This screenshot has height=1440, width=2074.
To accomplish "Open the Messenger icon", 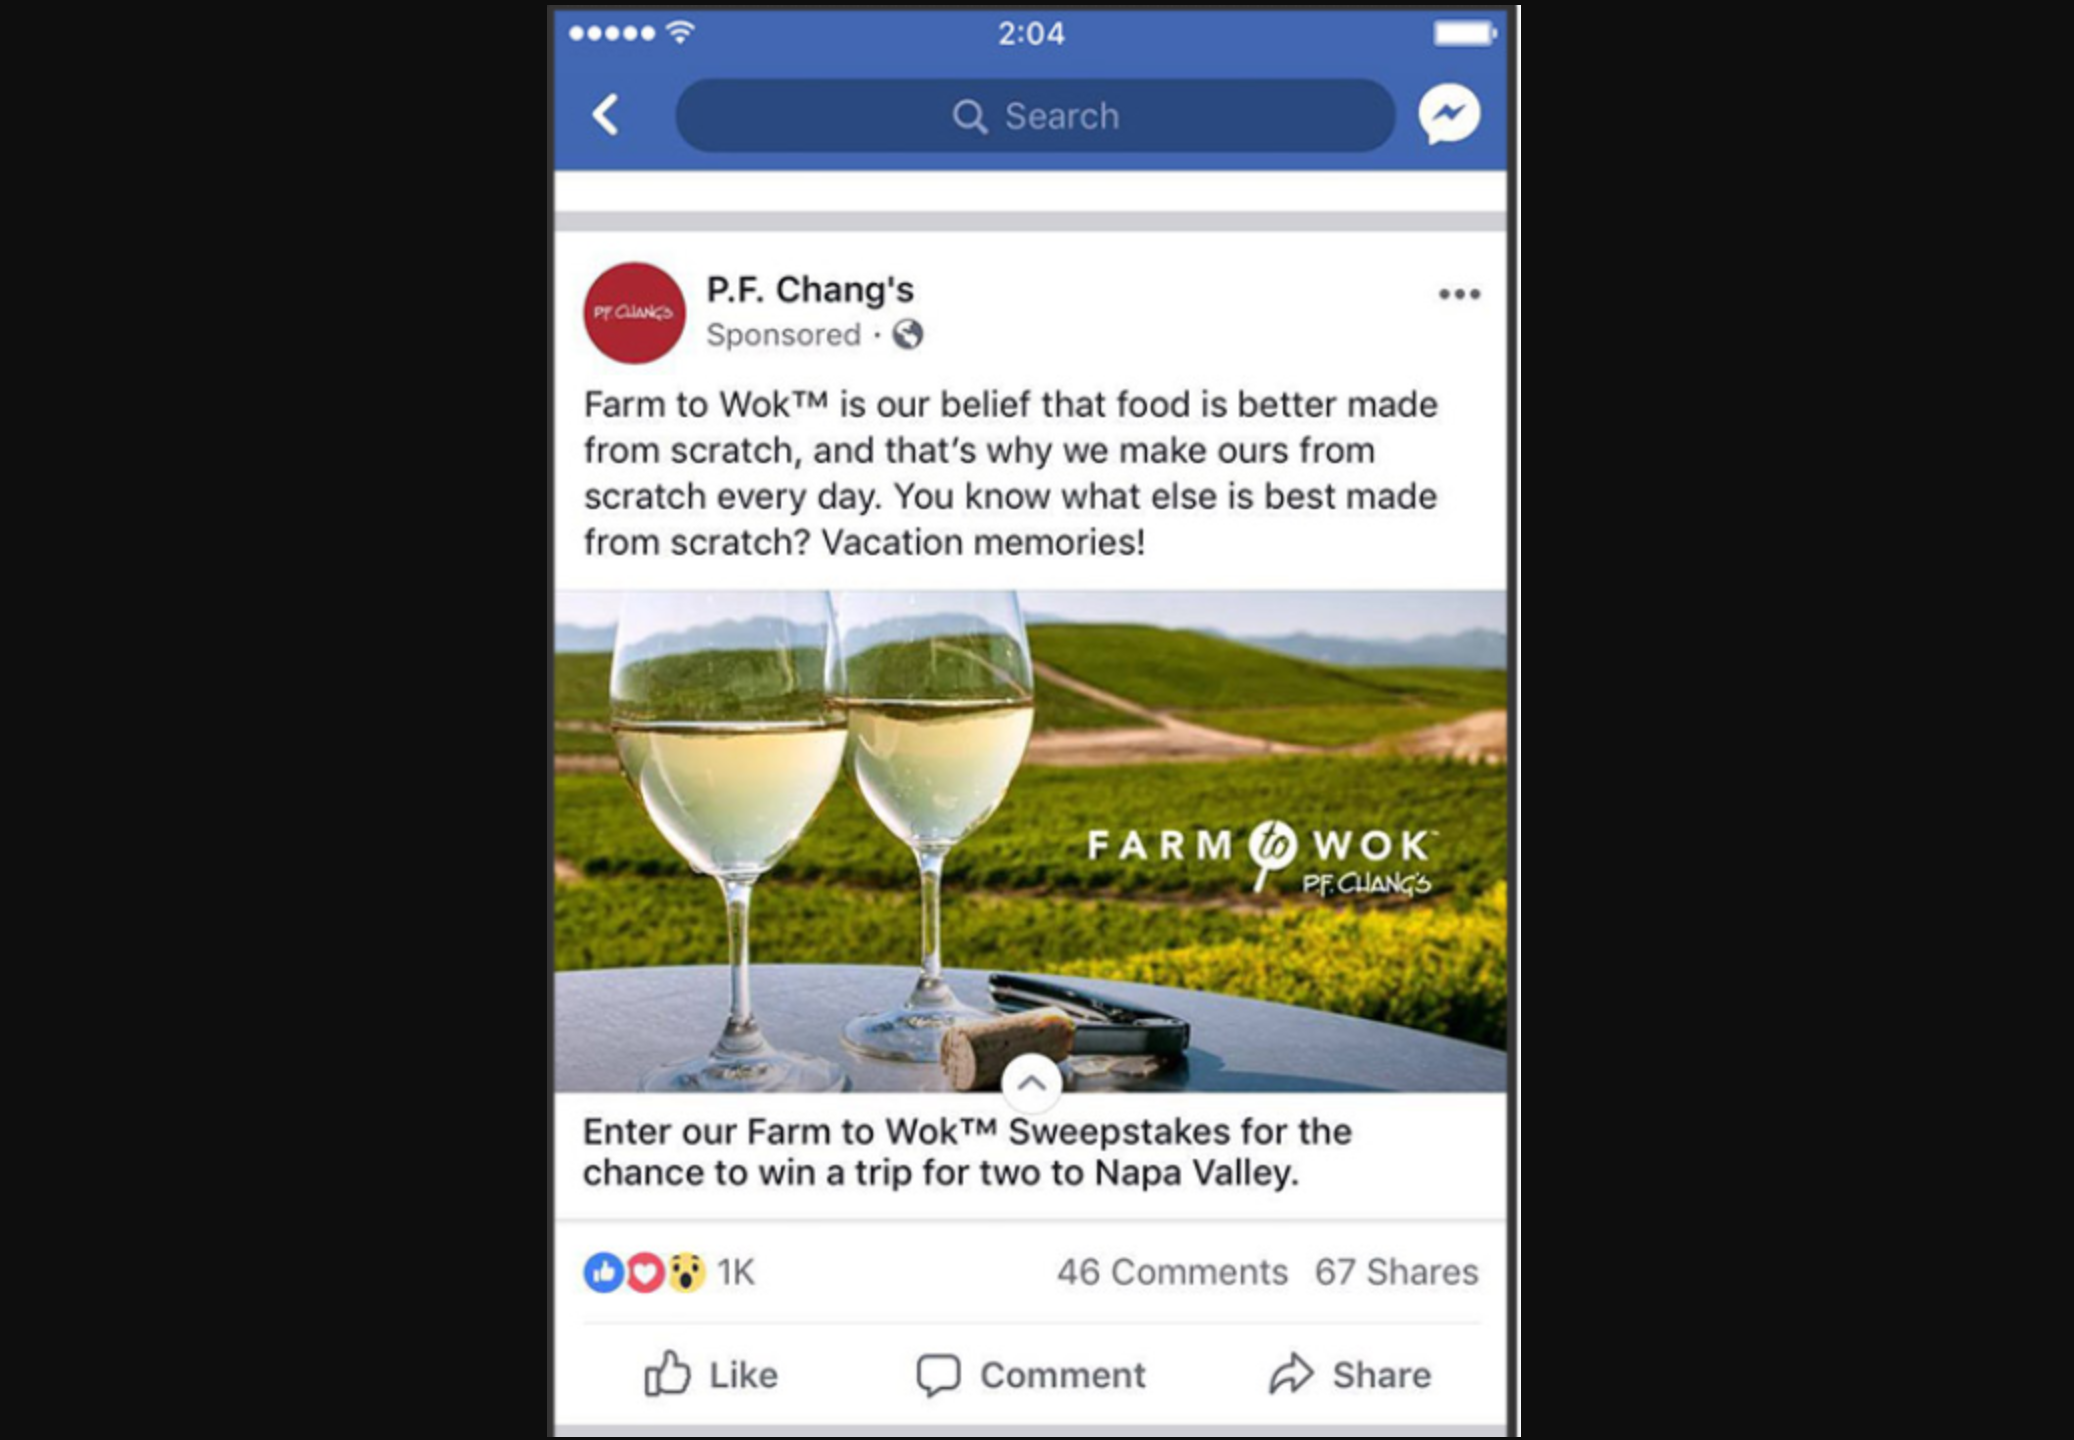I will point(1449,114).
